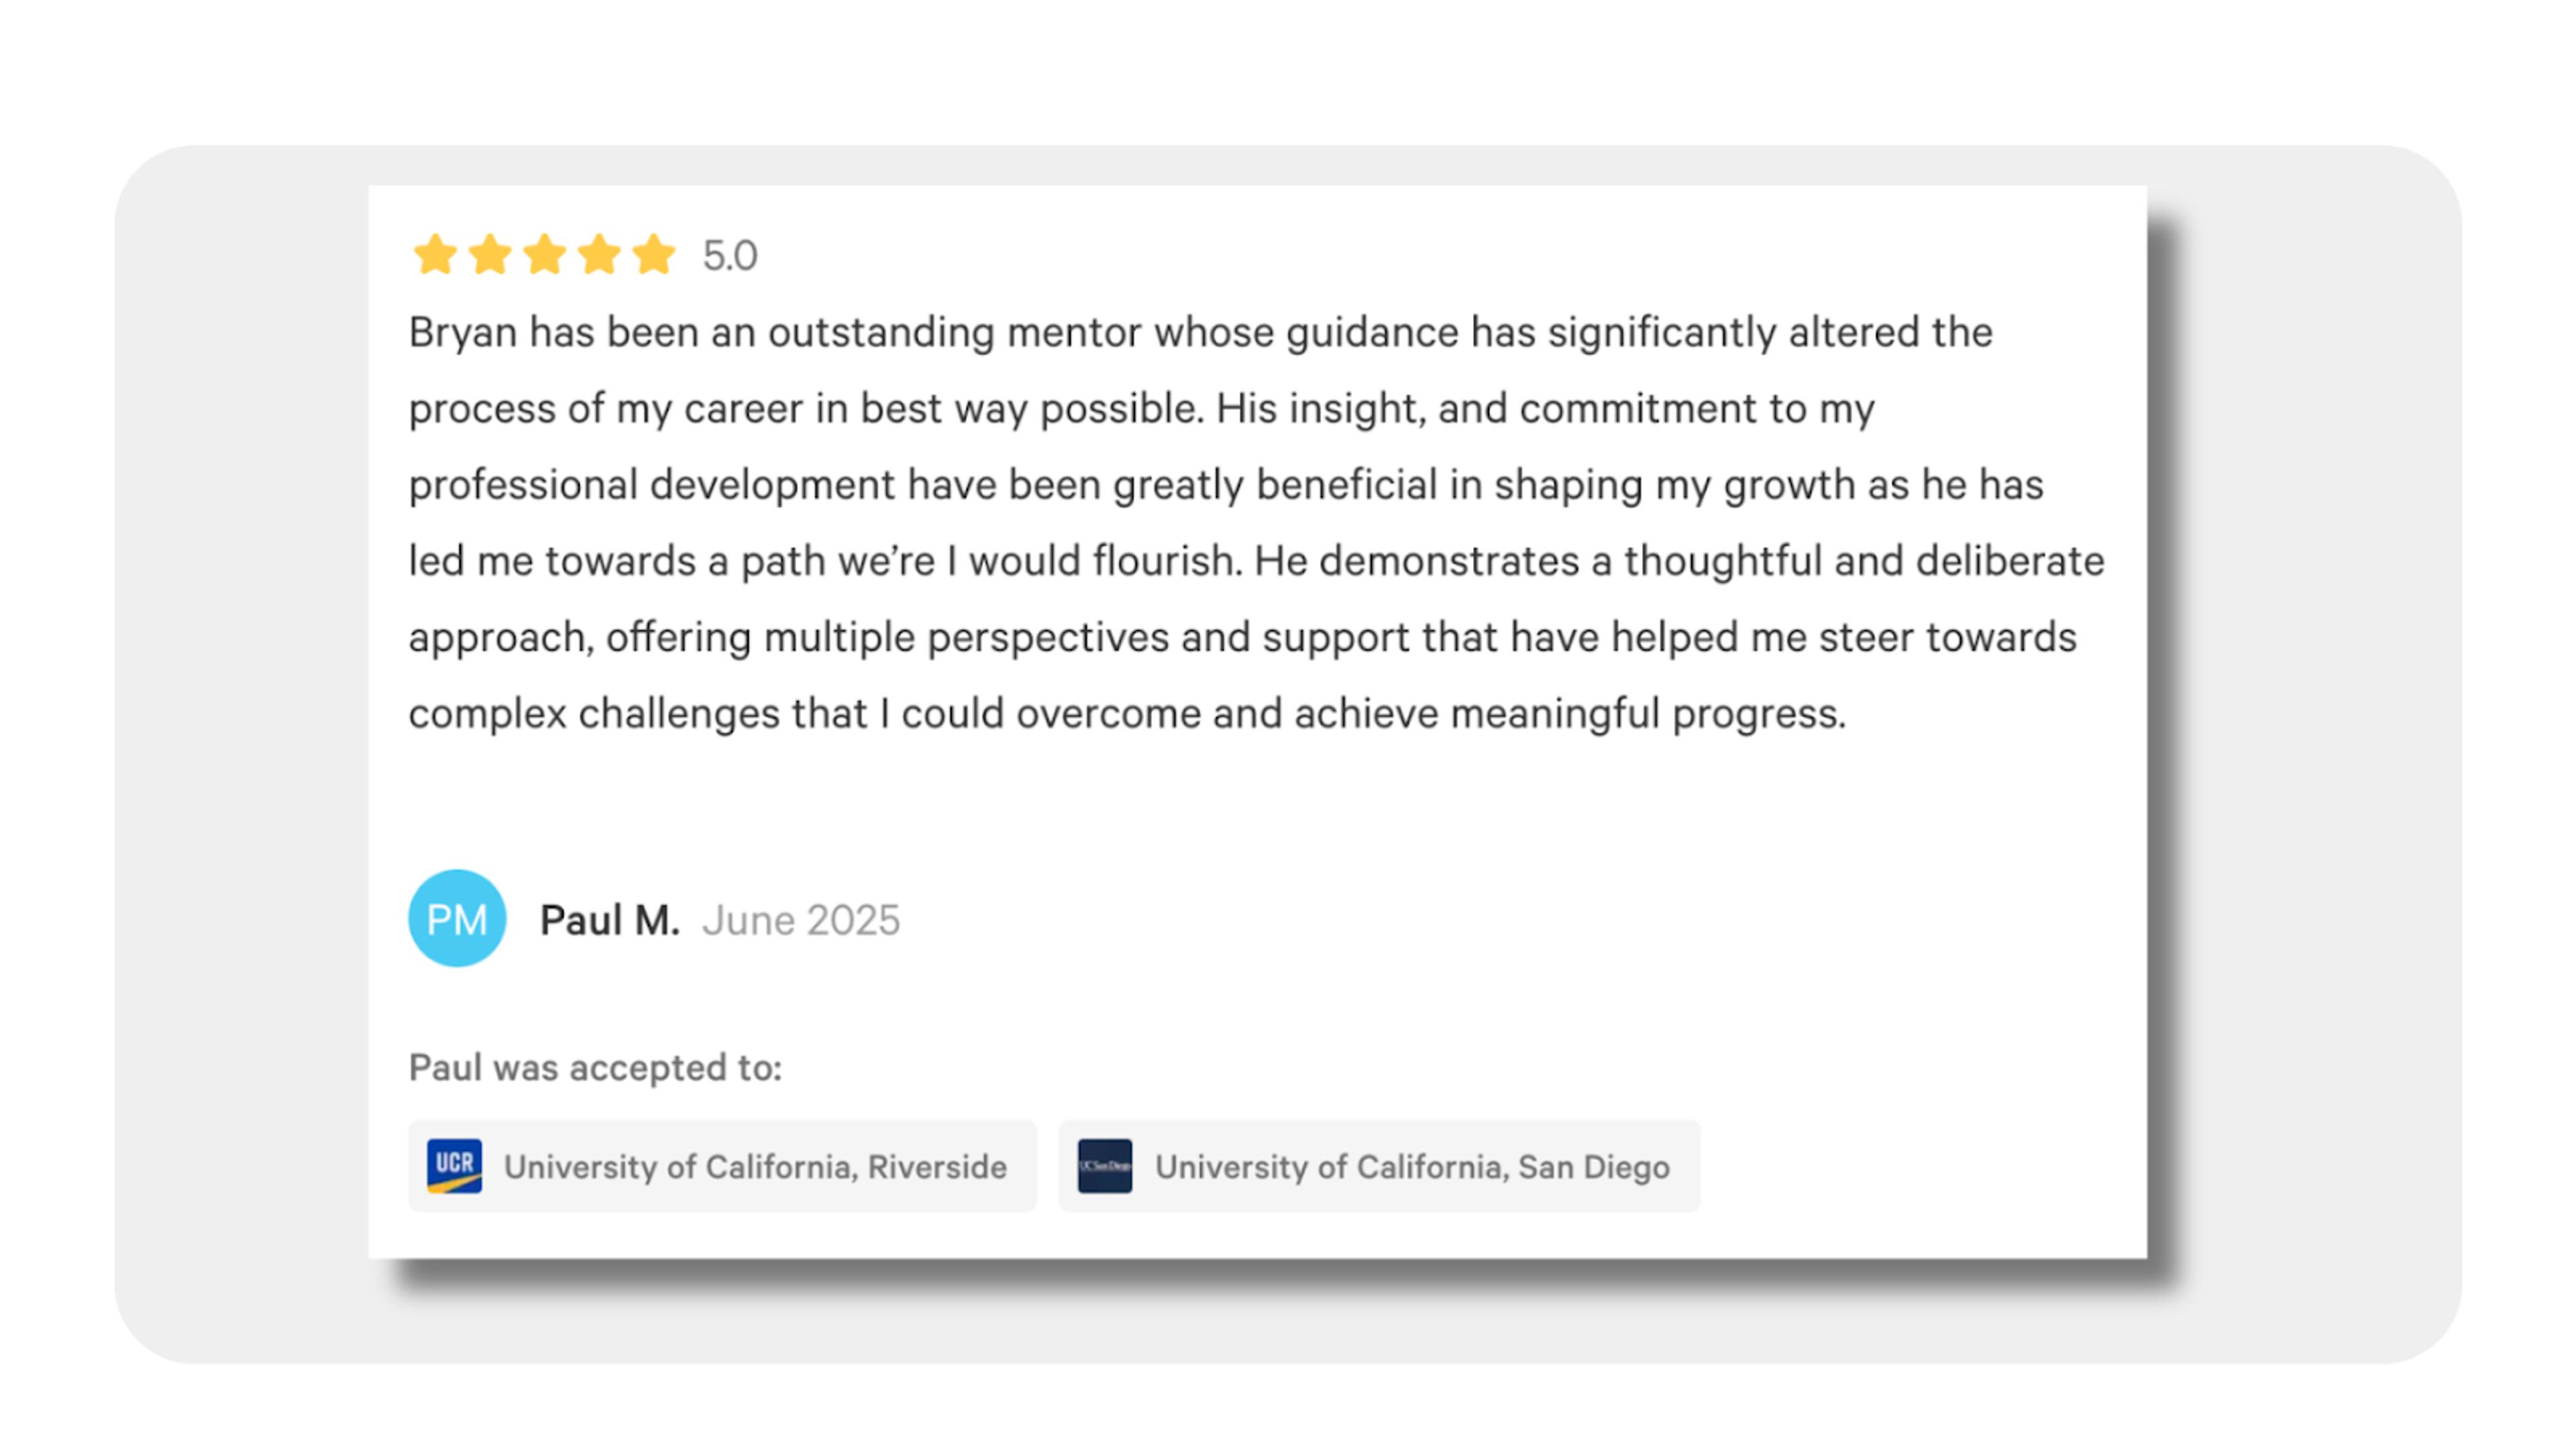The image size is (2576, 1449).
Task: Click the third yellow rating star
Action: pos(545,254)
